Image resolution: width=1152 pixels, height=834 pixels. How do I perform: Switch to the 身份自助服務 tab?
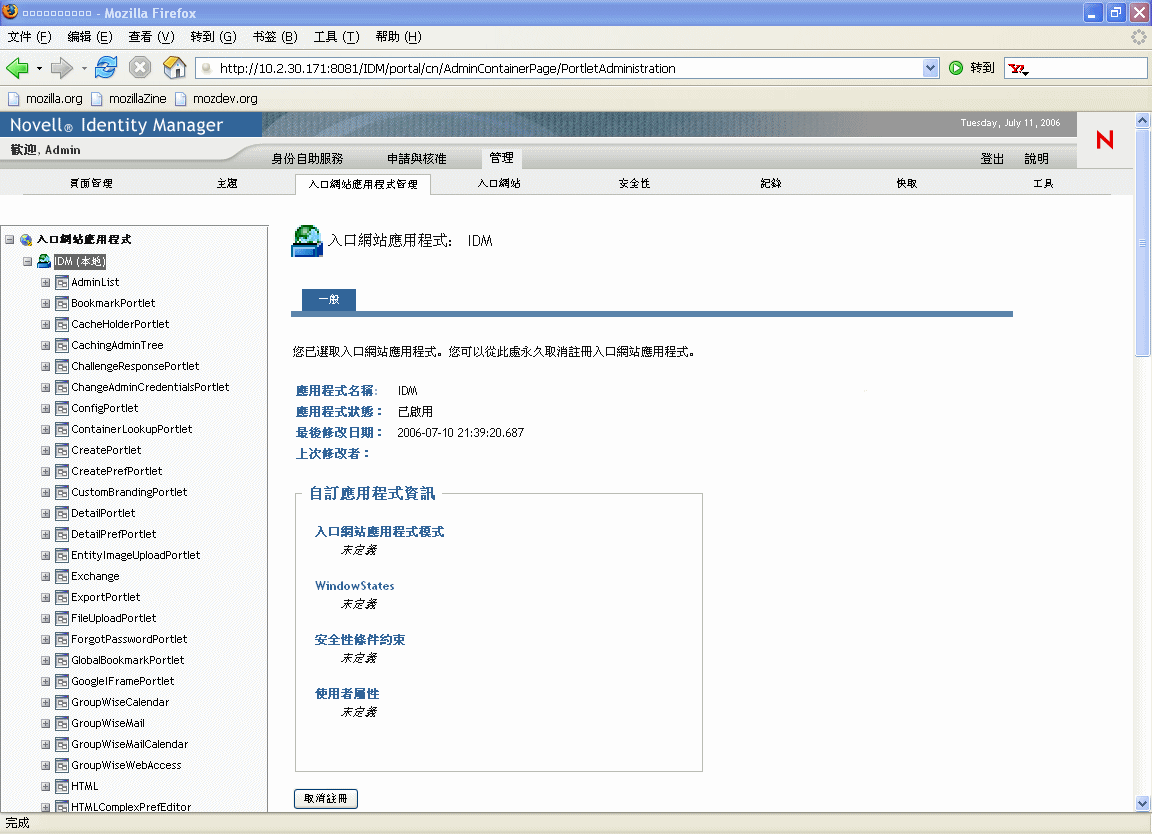coord(307,159)
